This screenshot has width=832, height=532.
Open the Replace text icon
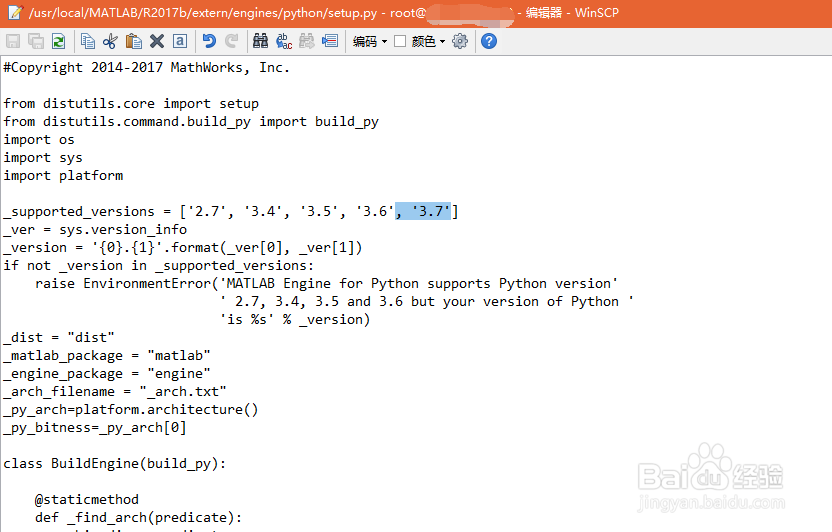coord(284,41)
